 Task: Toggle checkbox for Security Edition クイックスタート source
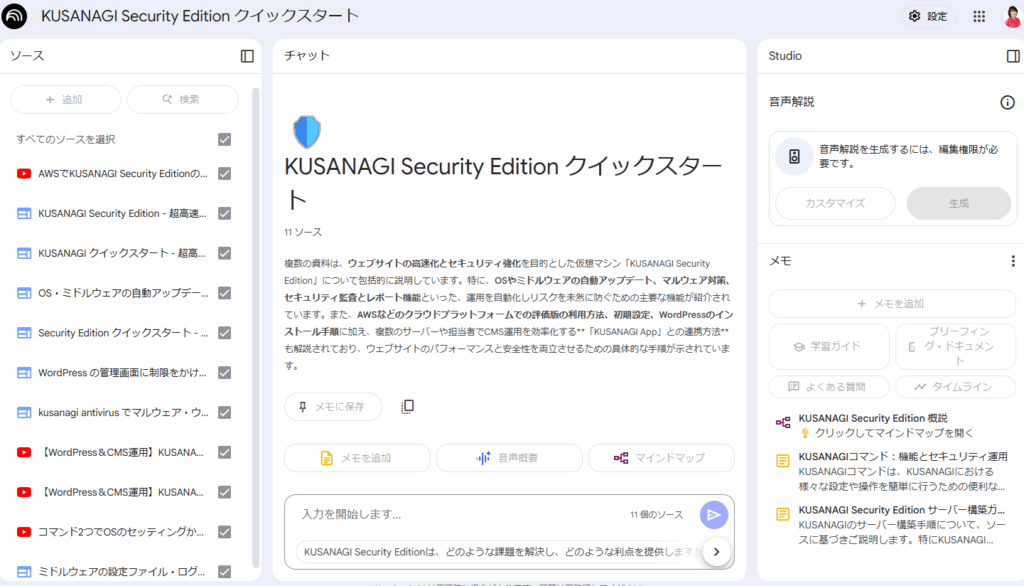click(x=225, y=333)
